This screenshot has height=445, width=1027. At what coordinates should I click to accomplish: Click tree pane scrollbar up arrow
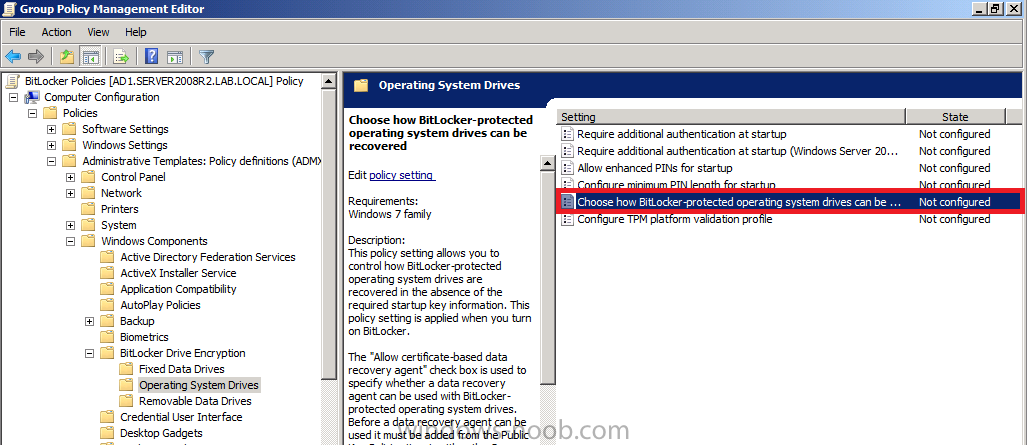click(x=329, y=81)
